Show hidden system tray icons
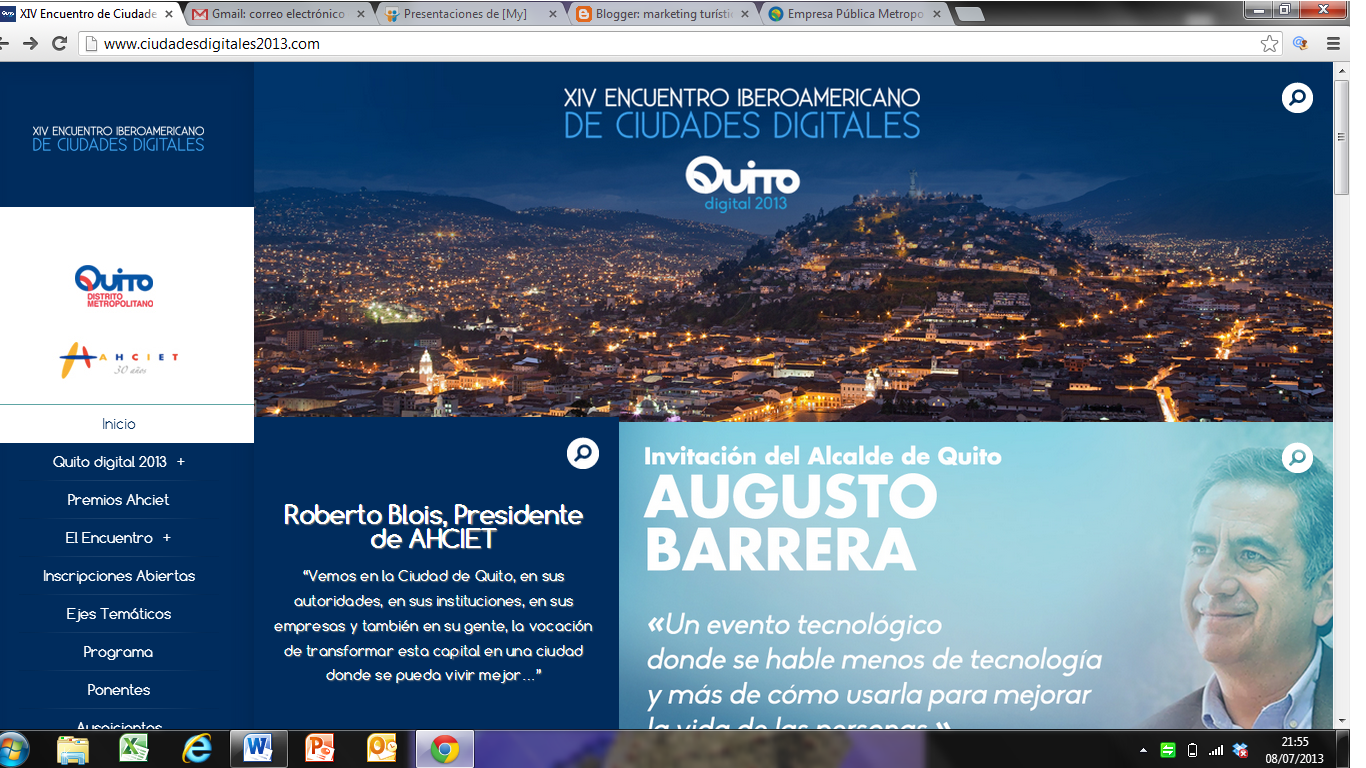This screenshot has width=1366, height=768. pos(1143,749)
